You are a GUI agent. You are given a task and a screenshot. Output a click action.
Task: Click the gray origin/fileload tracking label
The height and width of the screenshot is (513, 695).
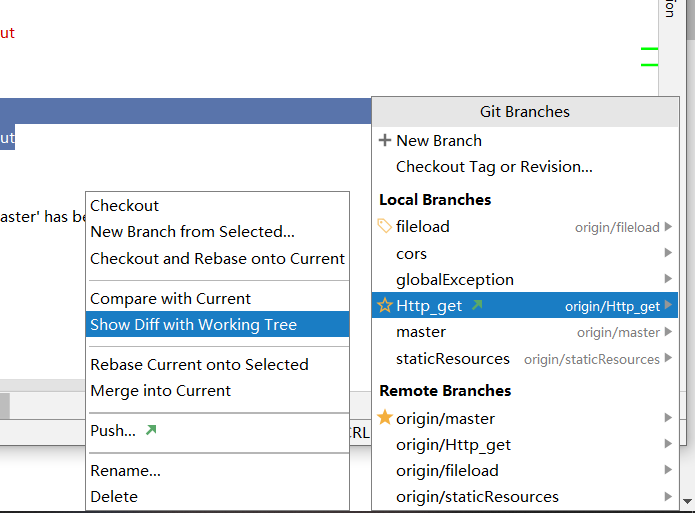(x=617, y=227)
